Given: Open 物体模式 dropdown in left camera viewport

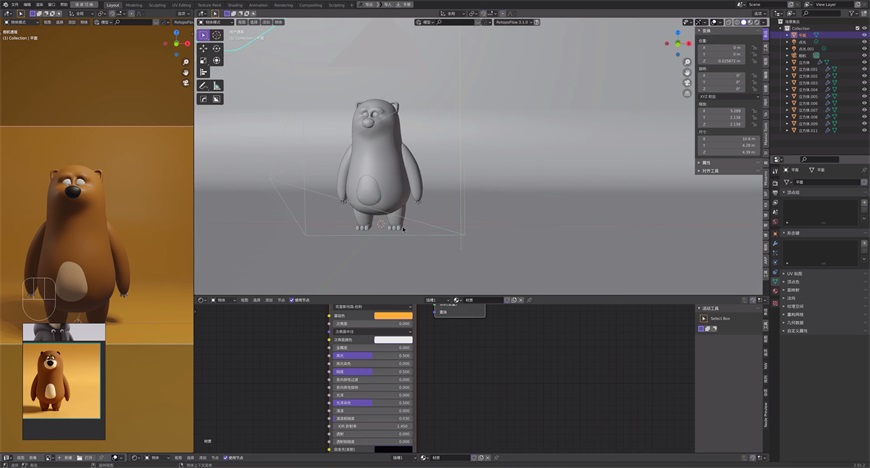Looking at the screenshot, I should (x=22, y=22).
